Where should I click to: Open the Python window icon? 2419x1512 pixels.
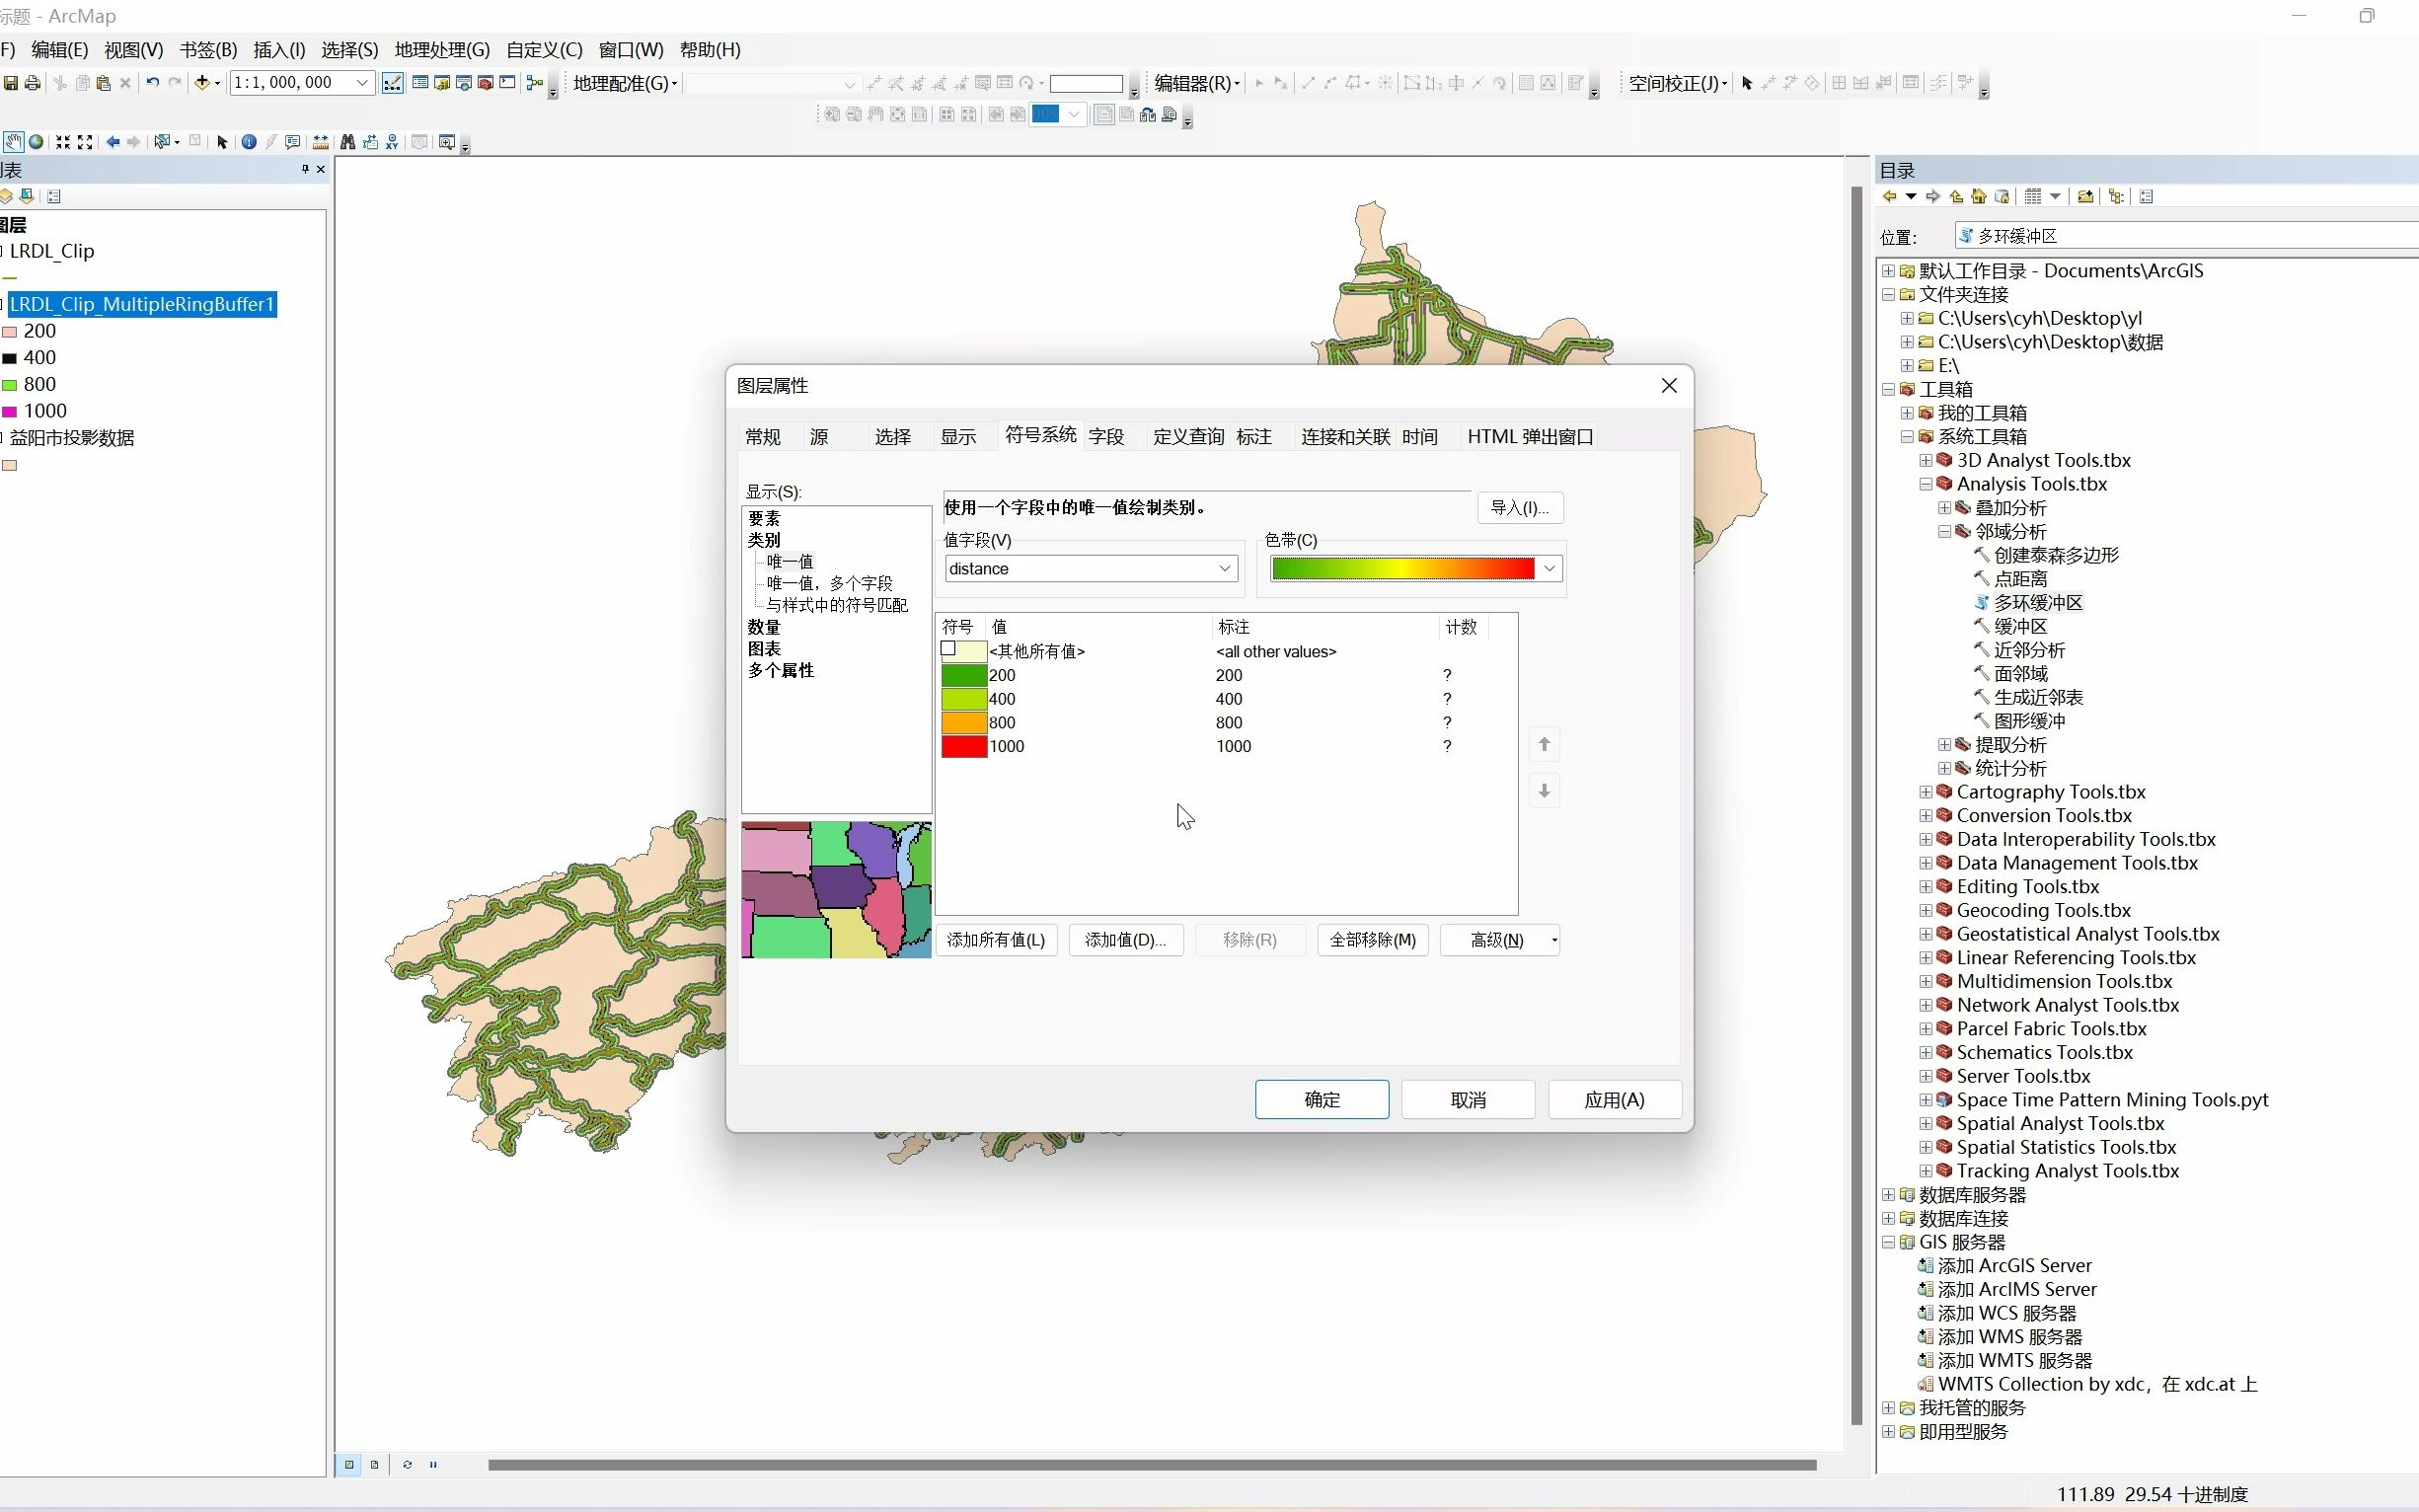pyautogui.click(x=508, y=83)
